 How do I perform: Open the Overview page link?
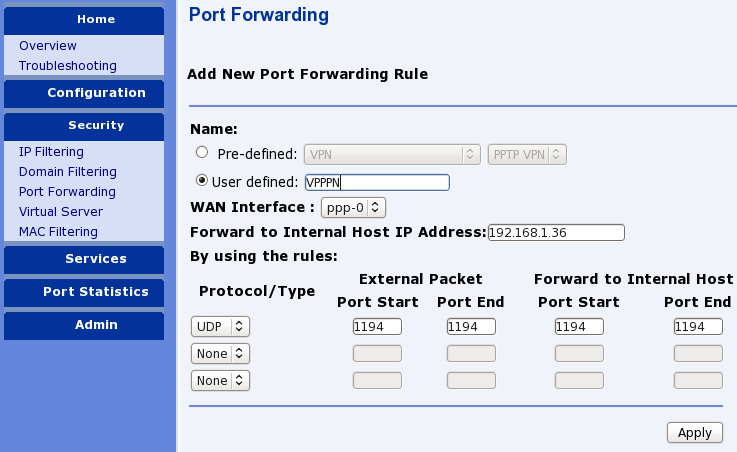pos(48,46)
